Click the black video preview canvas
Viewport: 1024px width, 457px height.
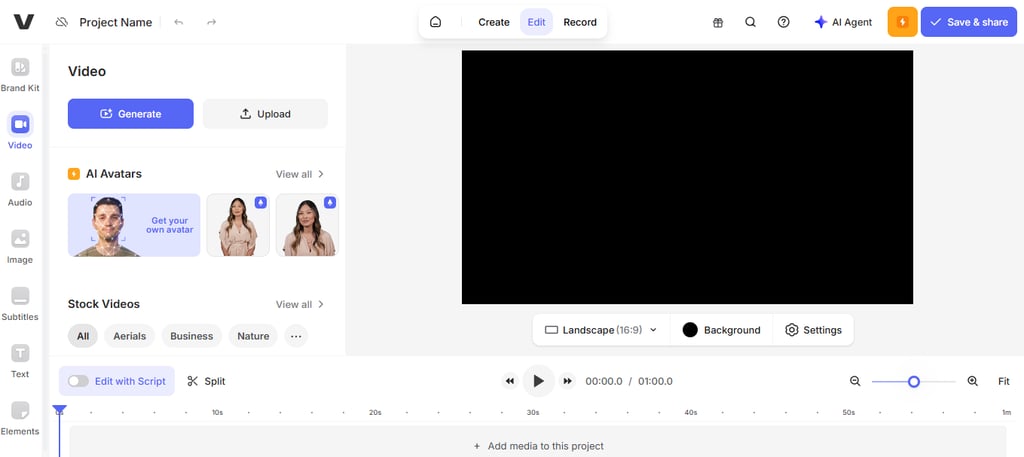(687, 177)
